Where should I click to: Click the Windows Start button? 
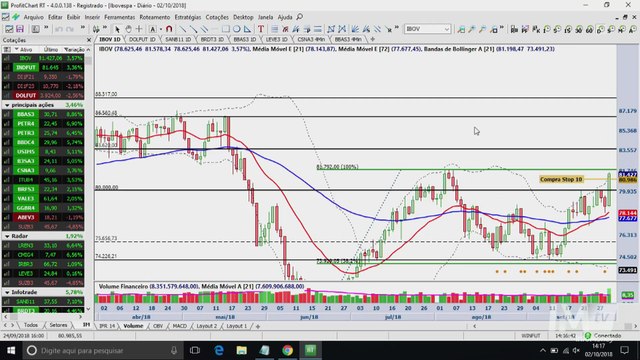point(11,350)
